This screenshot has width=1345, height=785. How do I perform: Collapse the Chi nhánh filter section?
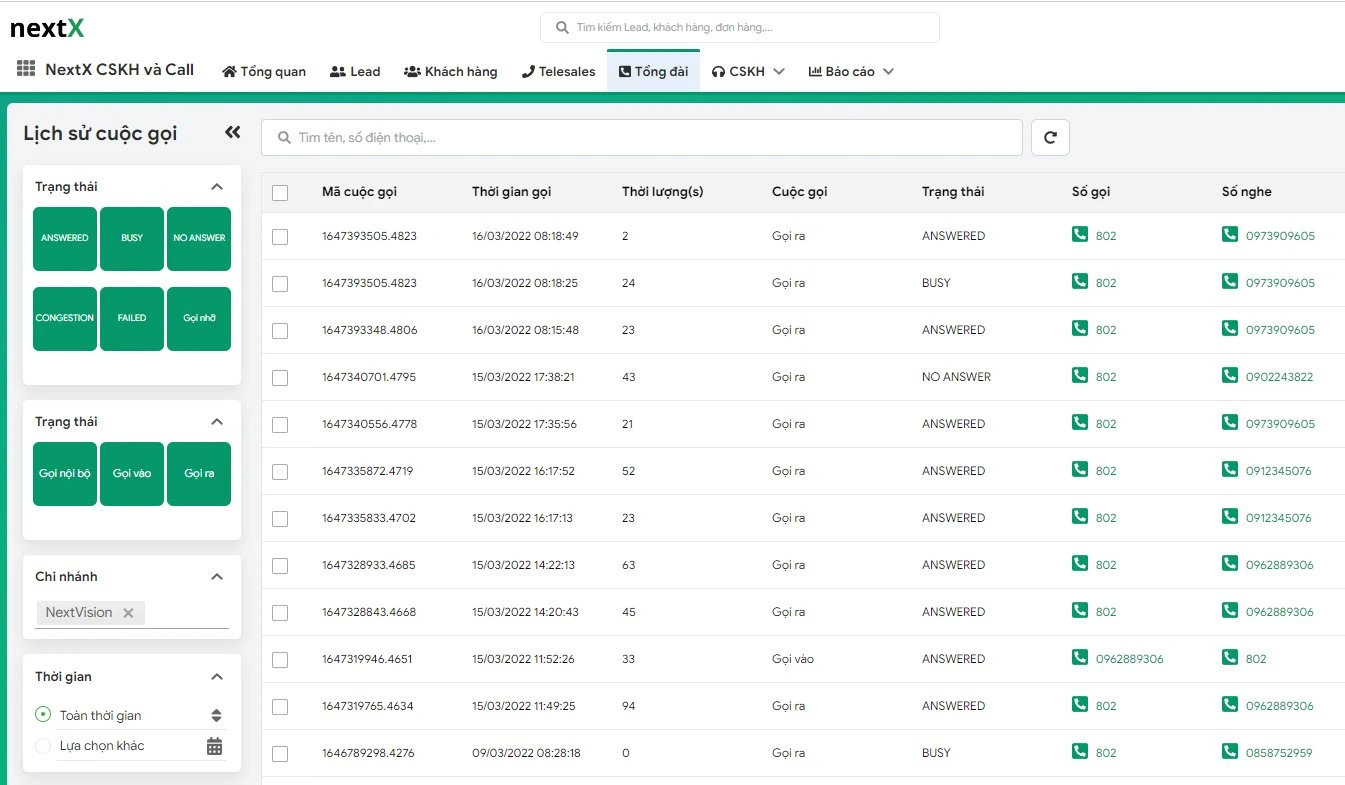coord(217,577)
